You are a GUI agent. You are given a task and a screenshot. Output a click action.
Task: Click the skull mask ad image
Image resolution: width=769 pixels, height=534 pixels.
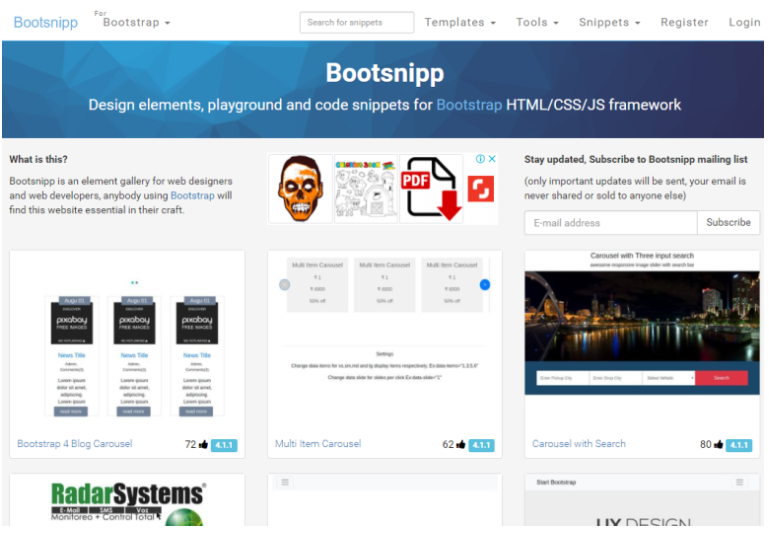pos(300,189)
